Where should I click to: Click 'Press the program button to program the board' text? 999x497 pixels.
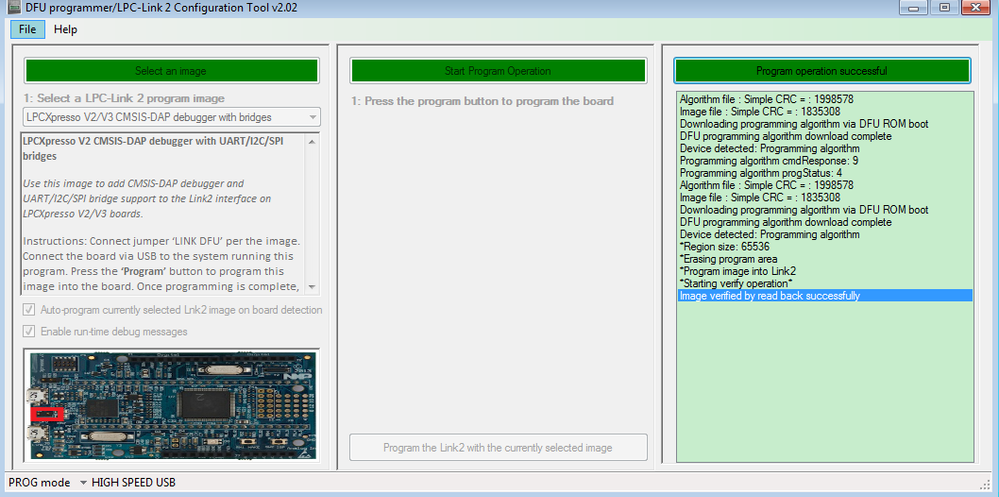point(483,101)
